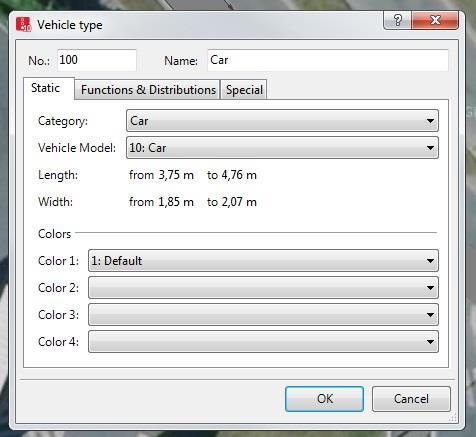Screen dimensions: 476x437
Task: Open the empty Color 2 dropdown
Action: coord(263,288)
